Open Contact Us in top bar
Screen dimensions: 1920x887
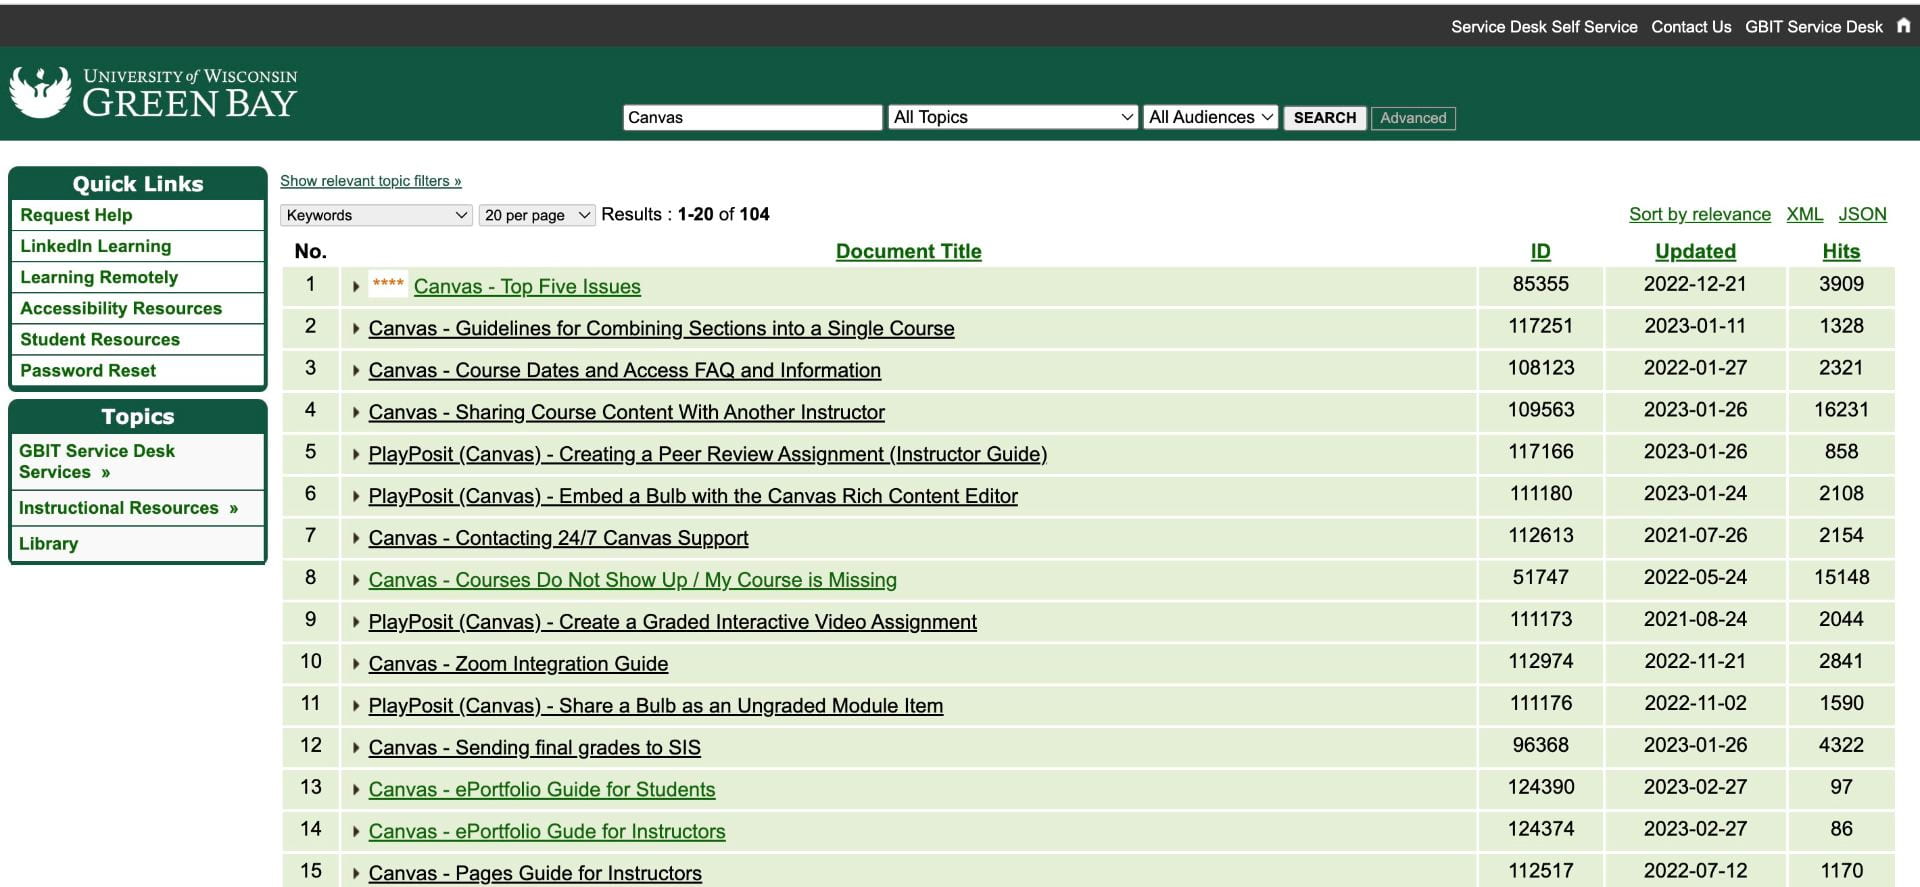1691,27
